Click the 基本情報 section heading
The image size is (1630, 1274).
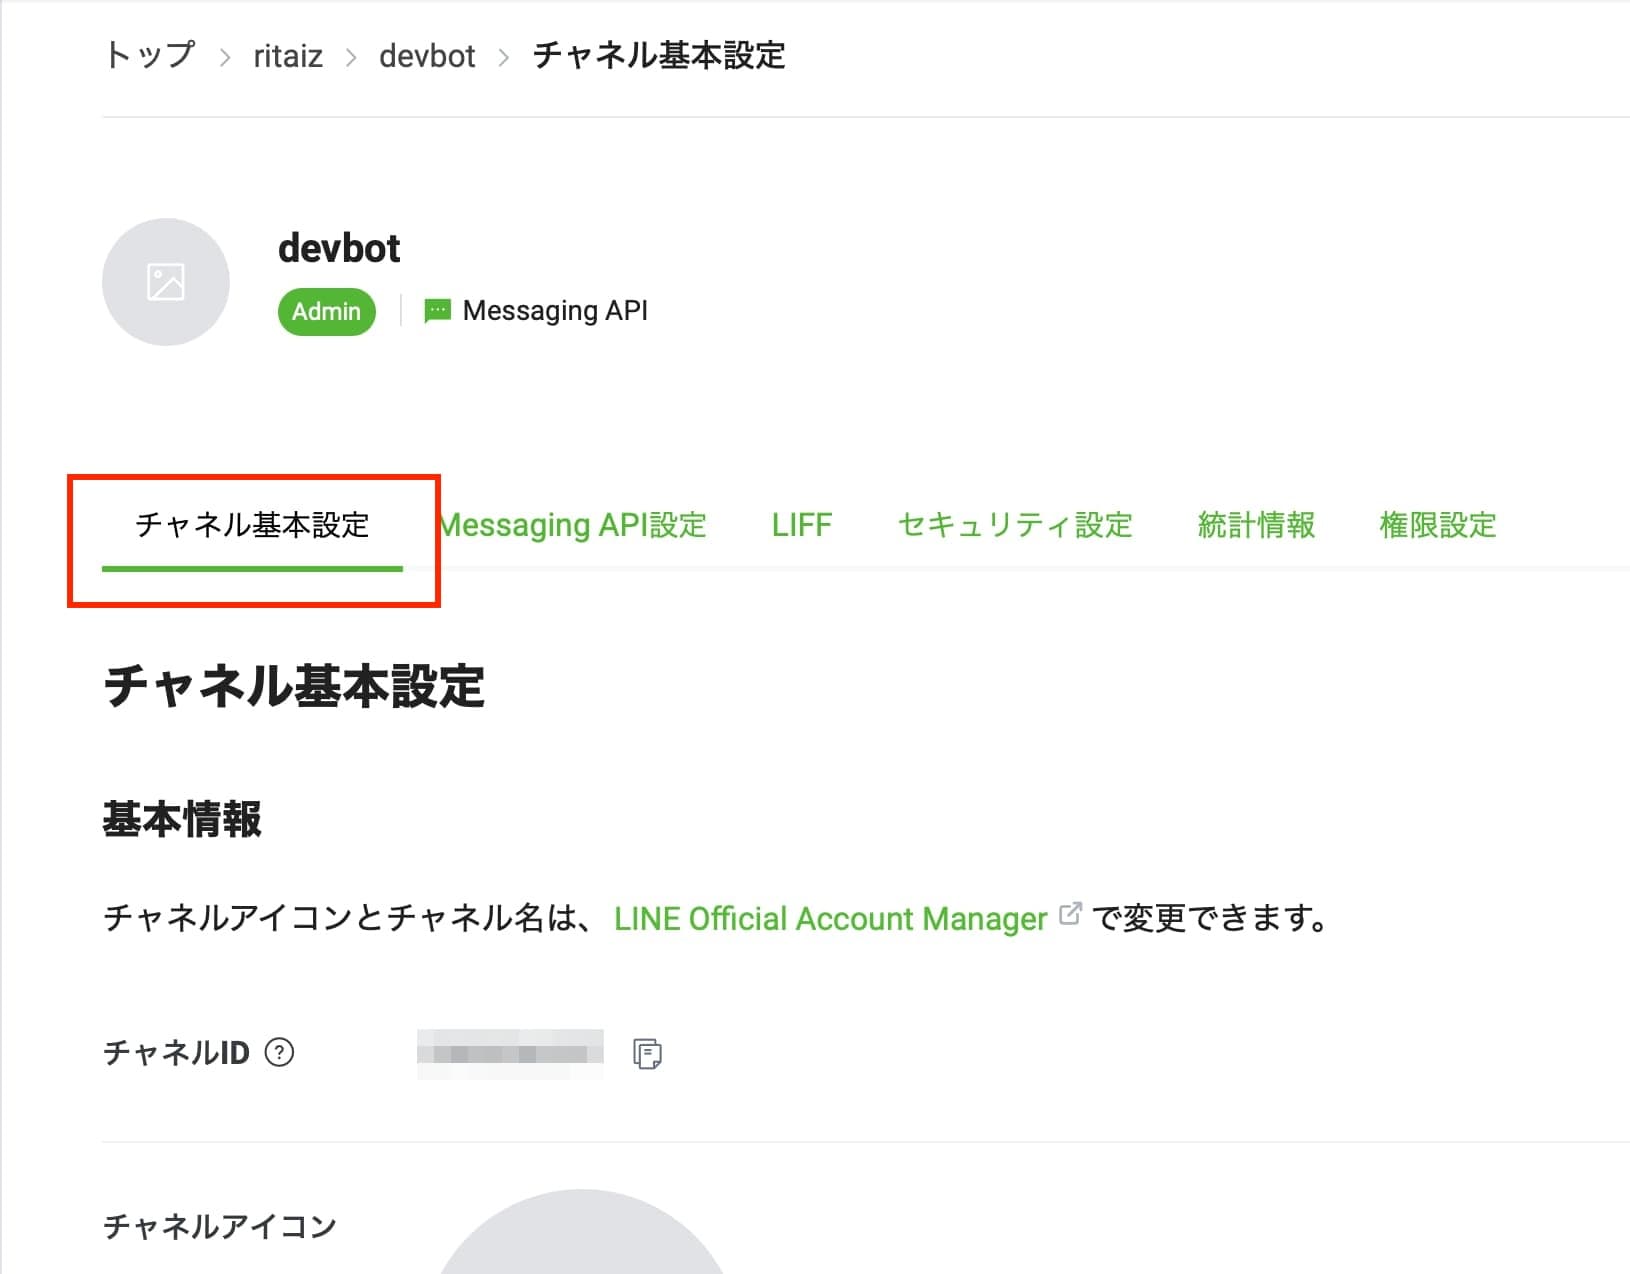point(182,820)
